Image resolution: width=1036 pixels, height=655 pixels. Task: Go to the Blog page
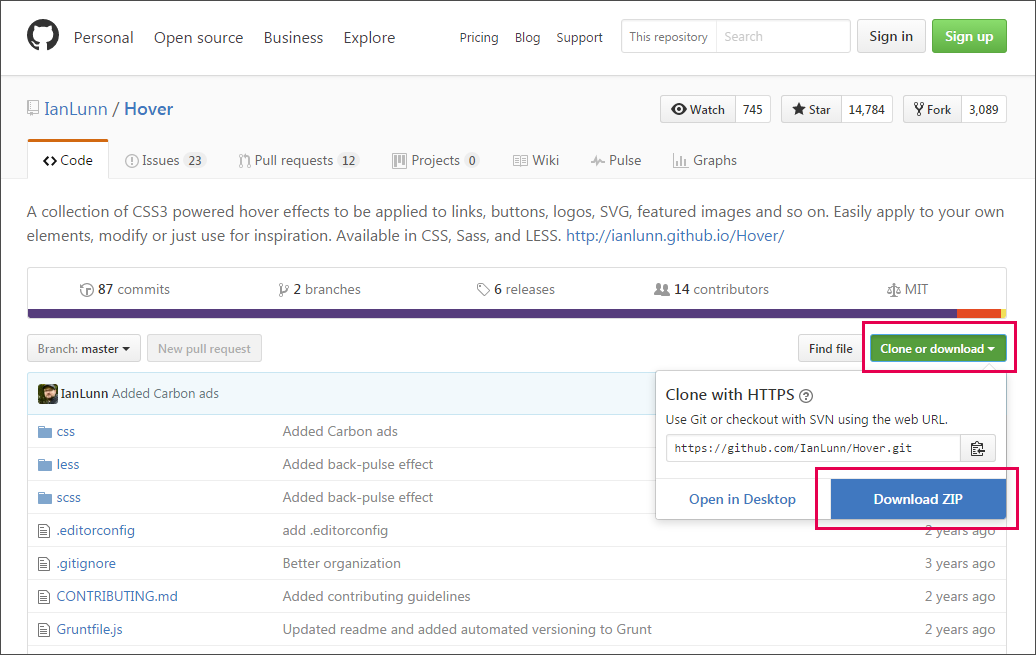pyautogui.click(x=527, y=38)
